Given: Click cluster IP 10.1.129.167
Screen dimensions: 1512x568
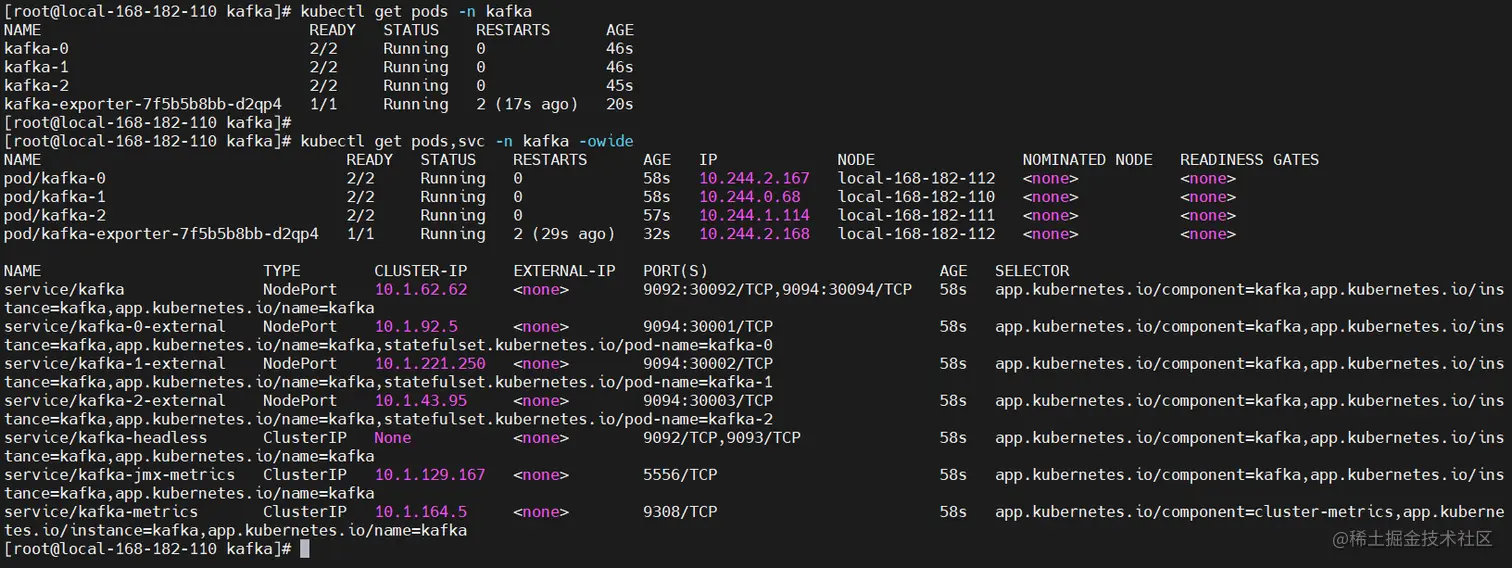Looking at the screenshot, I should [430, 474].
